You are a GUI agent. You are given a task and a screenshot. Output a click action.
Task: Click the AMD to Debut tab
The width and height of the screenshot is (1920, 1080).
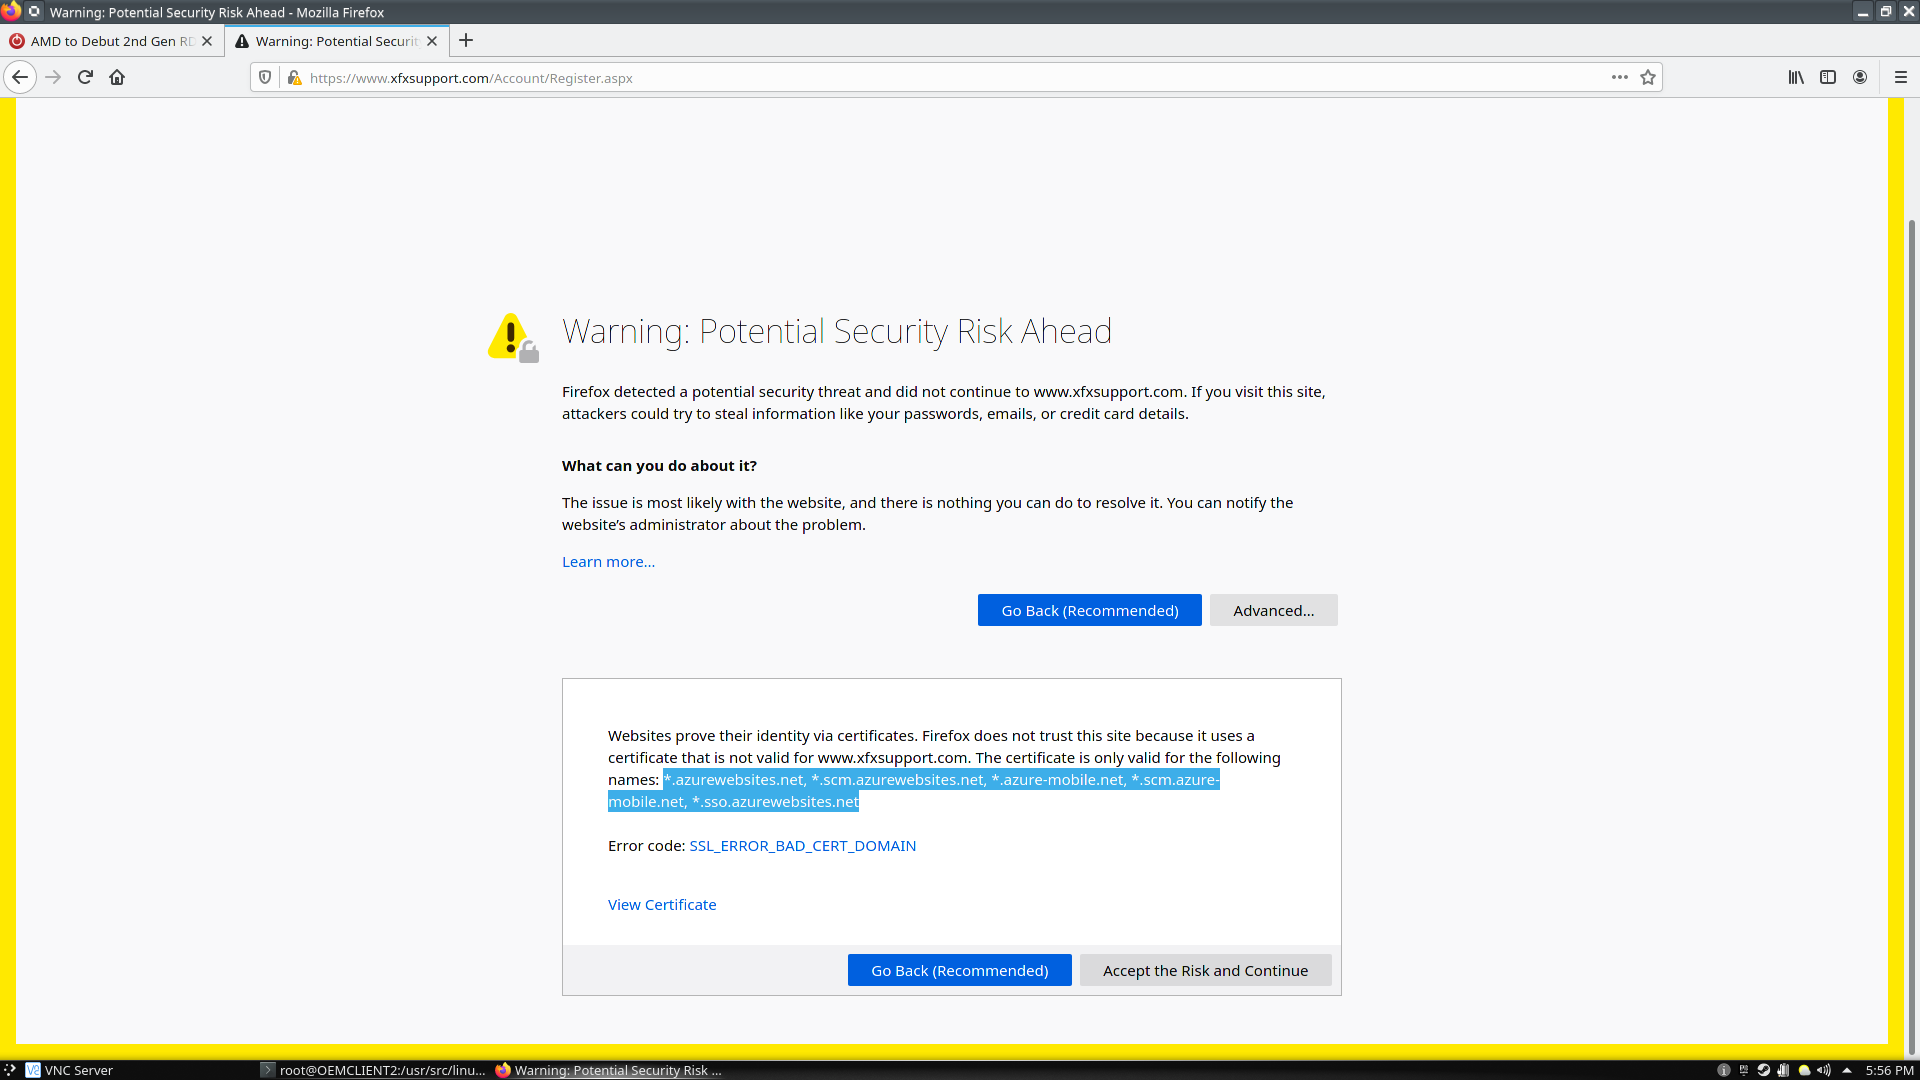tap(112, 41)
